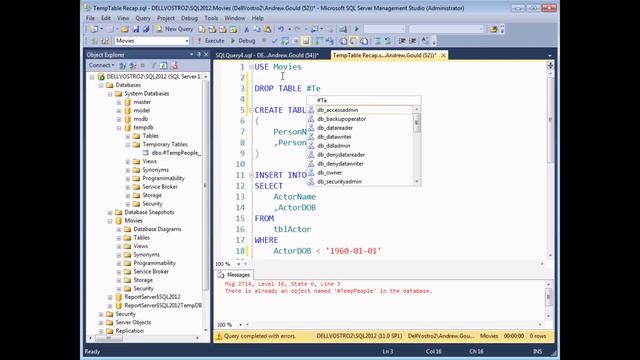Click the Refresh icon in Object Explorer toolbar
This screenshot has width=640, height=360.
[163, 65]
